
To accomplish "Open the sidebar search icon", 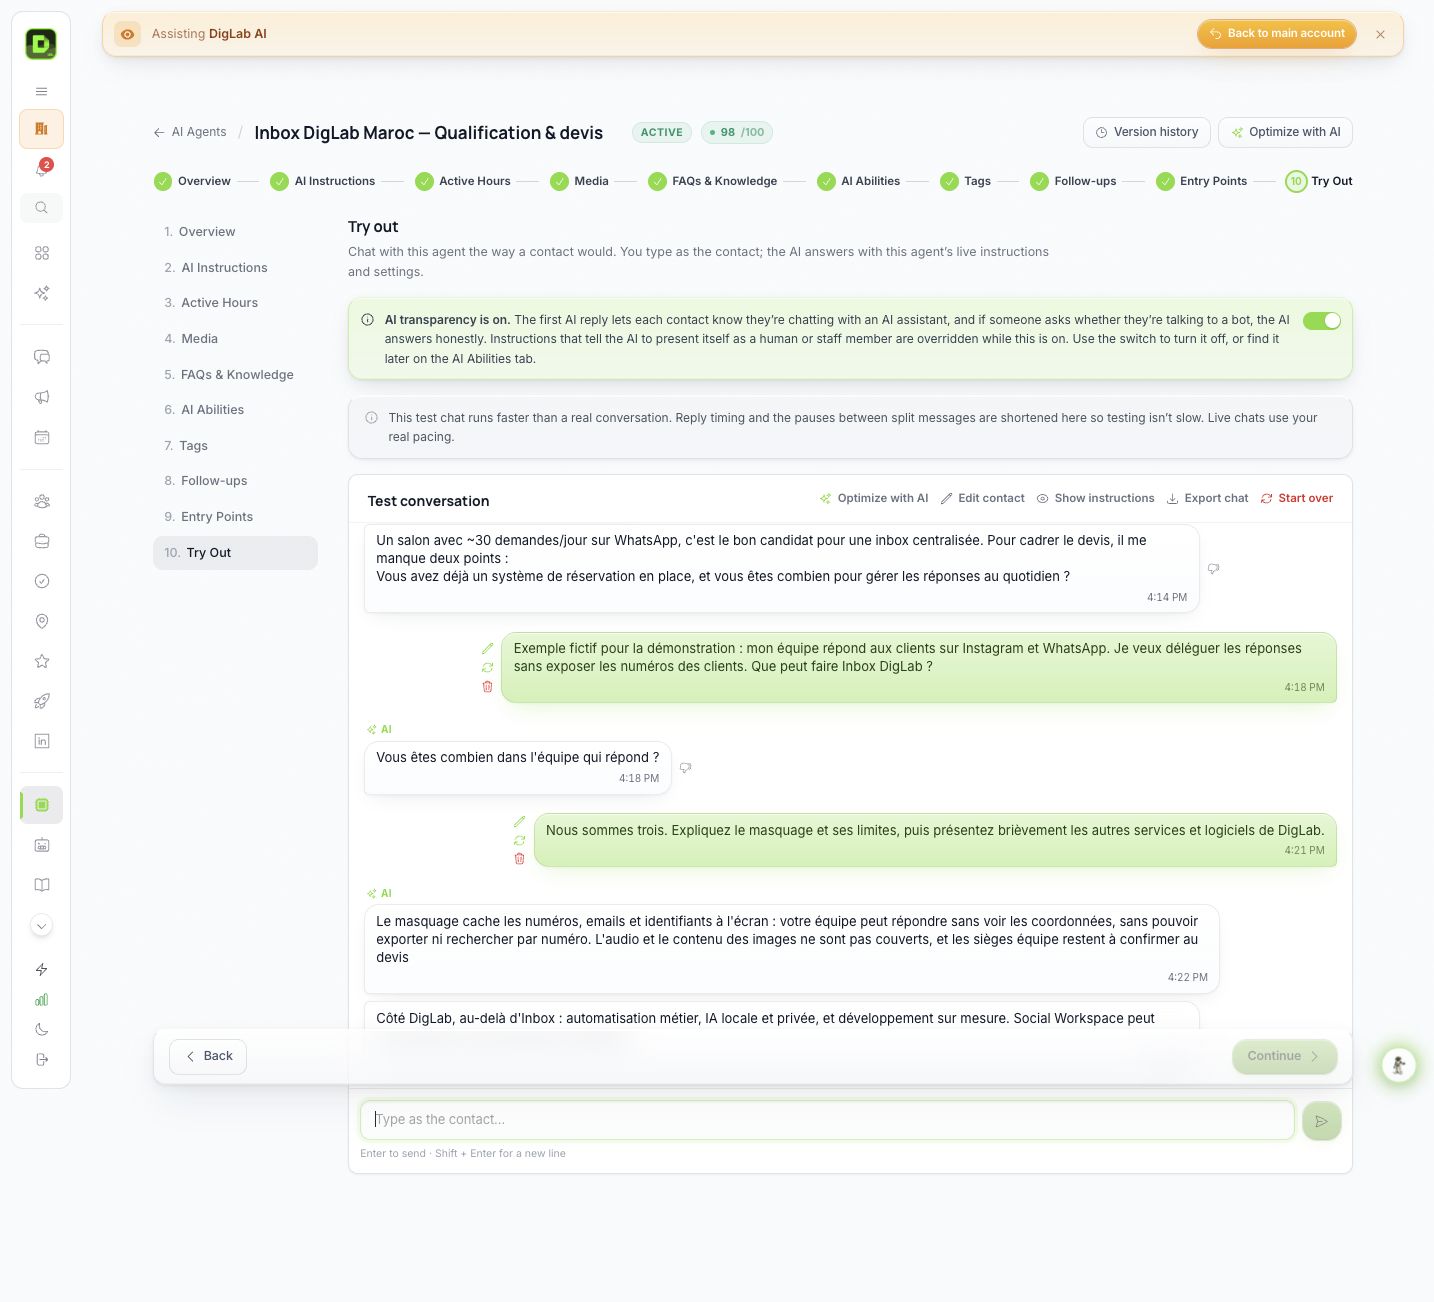I will coord(41,208).
